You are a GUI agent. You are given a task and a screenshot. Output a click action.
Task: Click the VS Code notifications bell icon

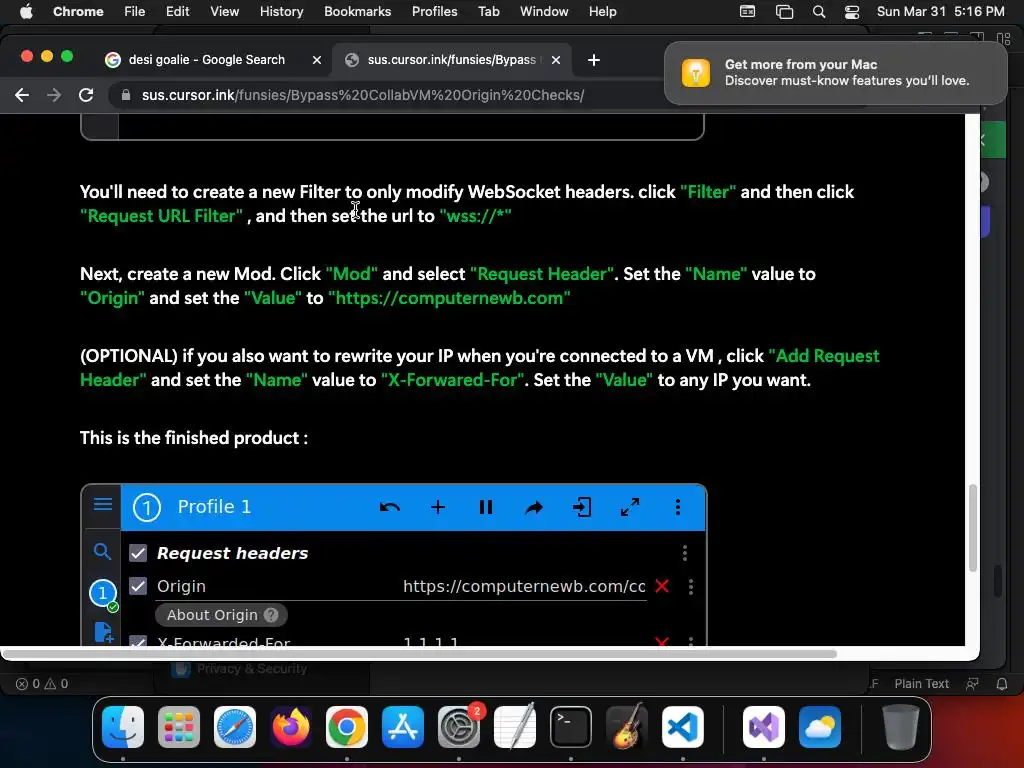pyautogui.click(x=1002, y=684)
